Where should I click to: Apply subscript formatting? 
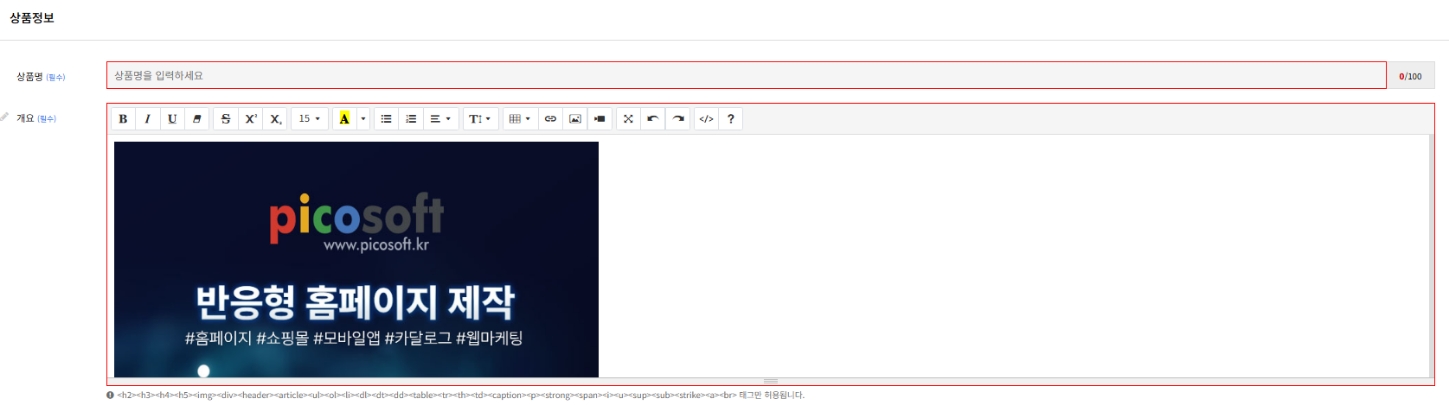(x=276, y=119)
